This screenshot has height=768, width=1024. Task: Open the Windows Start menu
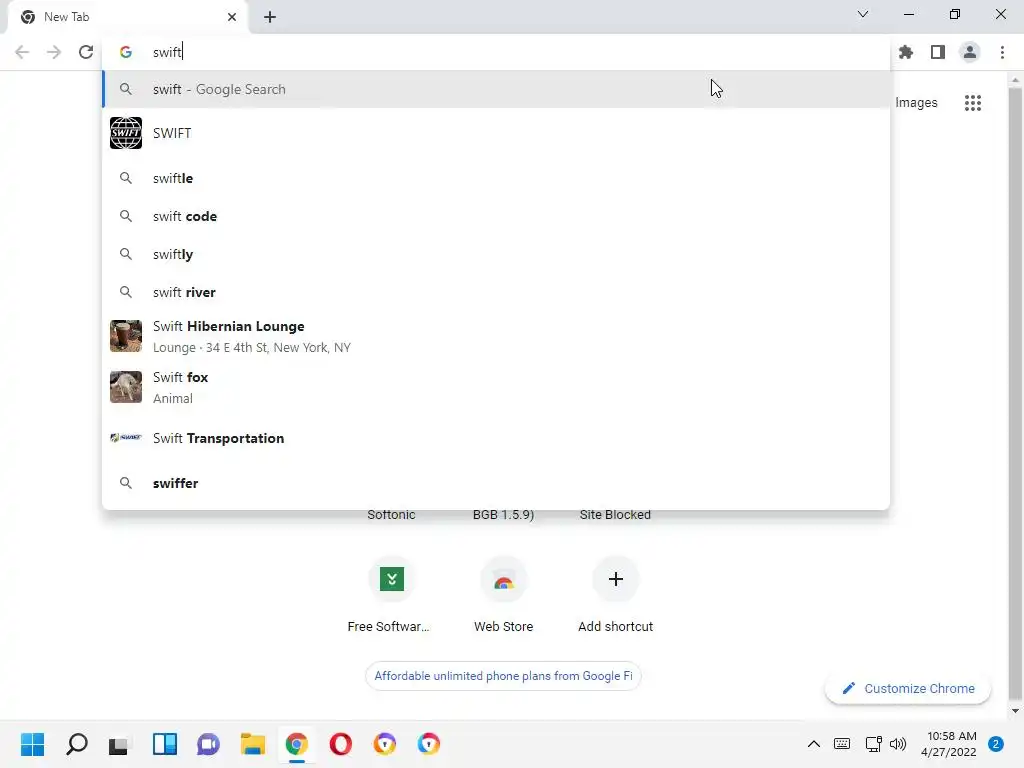pyautogui.click(x=33, y=744)
